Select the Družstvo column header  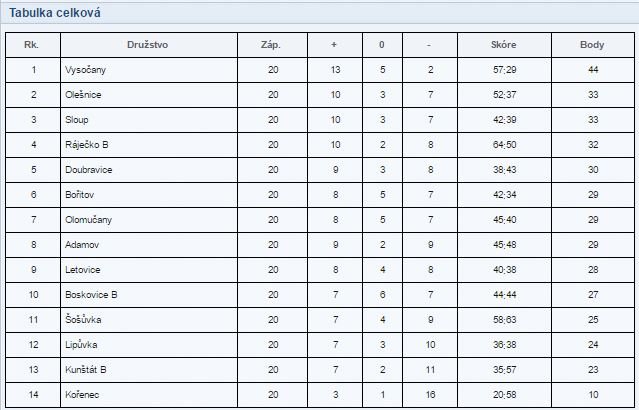coord(148,45)
